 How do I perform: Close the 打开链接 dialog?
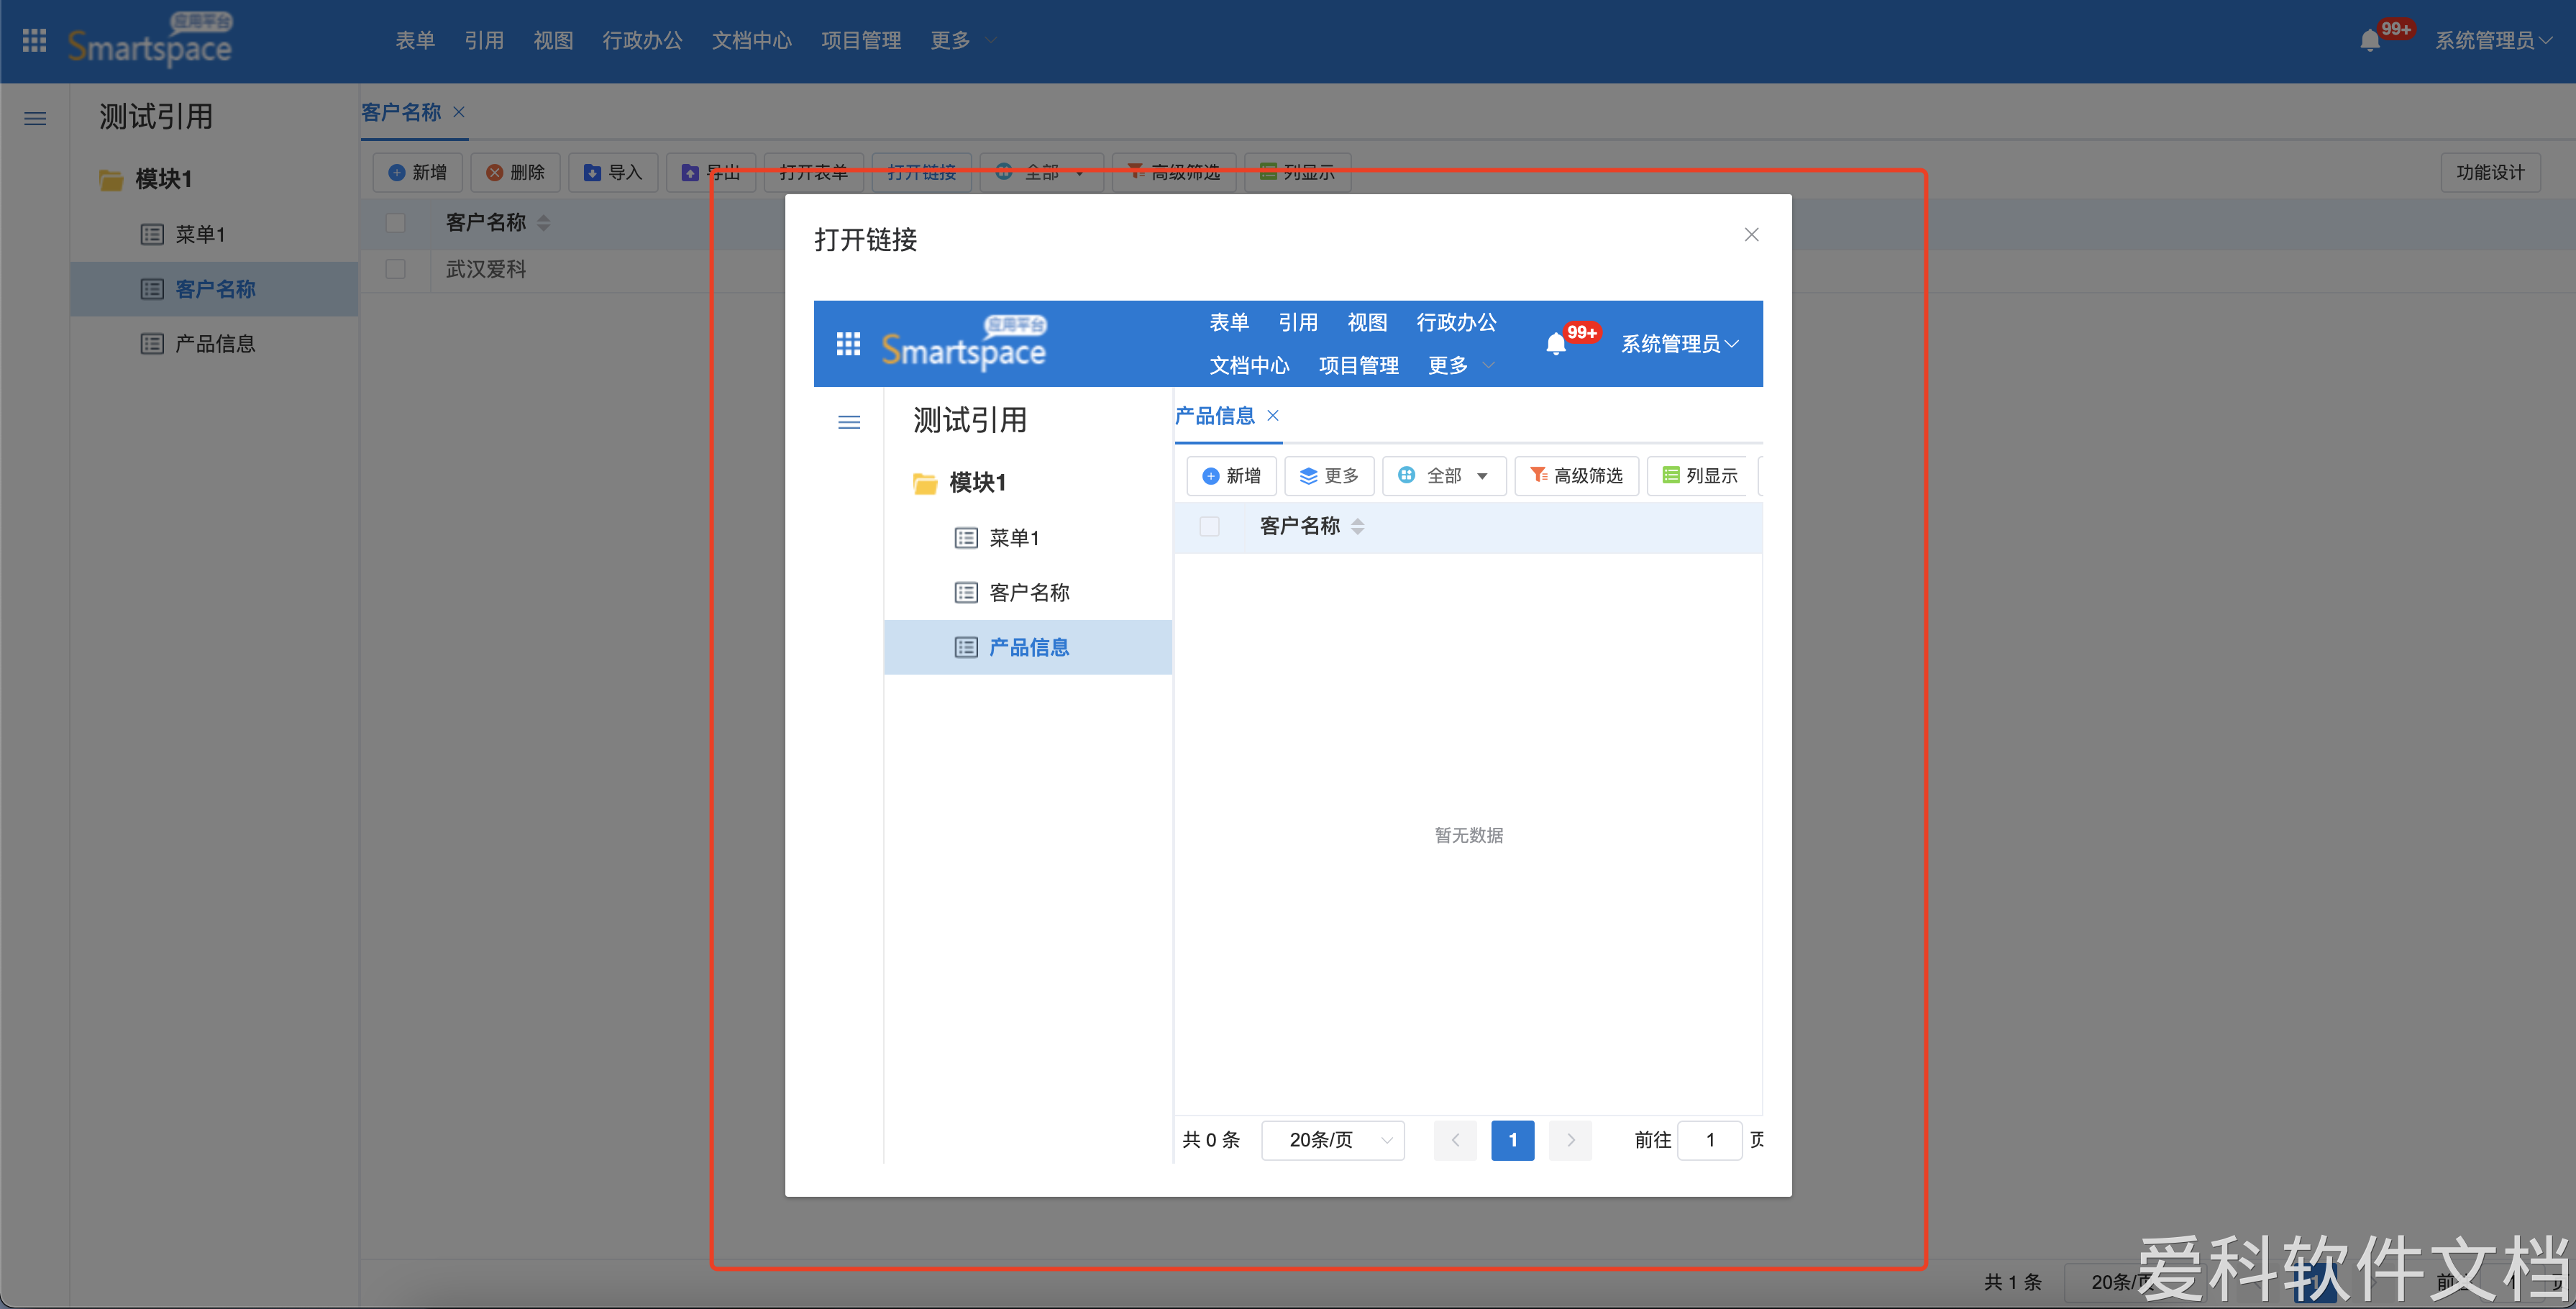pyautogui.click(x=1751, y=234)
